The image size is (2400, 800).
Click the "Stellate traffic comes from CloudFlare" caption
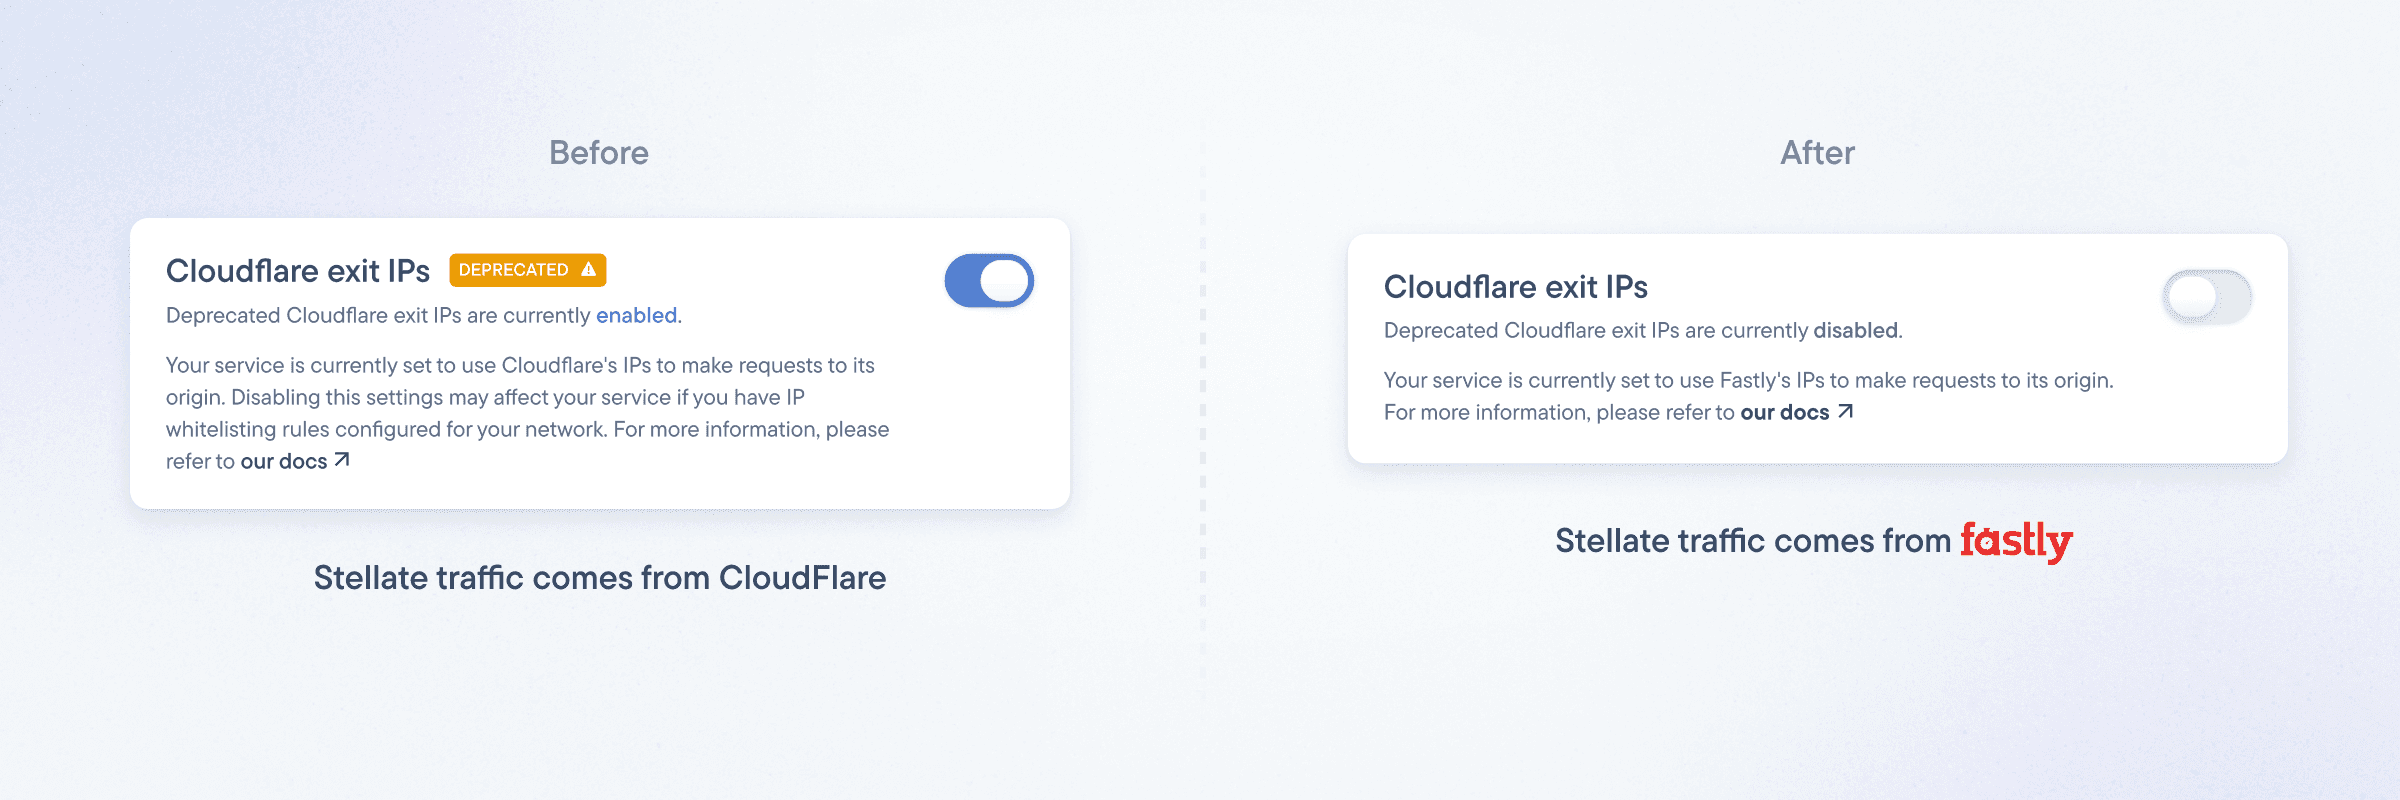(x=599, y=578)
